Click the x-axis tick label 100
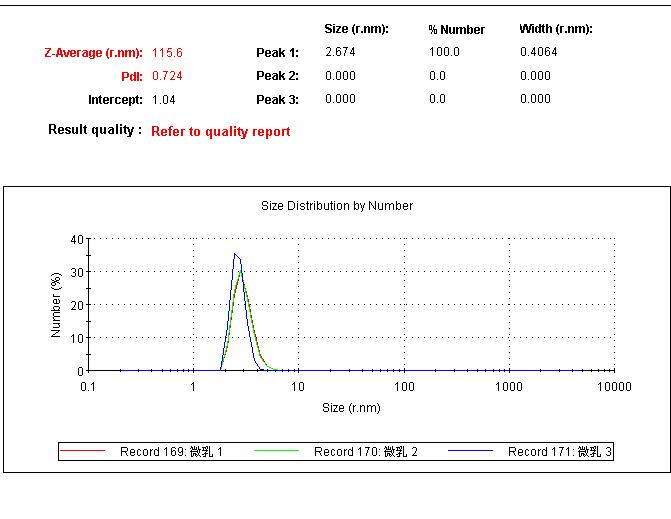671x519 pixels. pyautogui.click(x=404, y=387)
